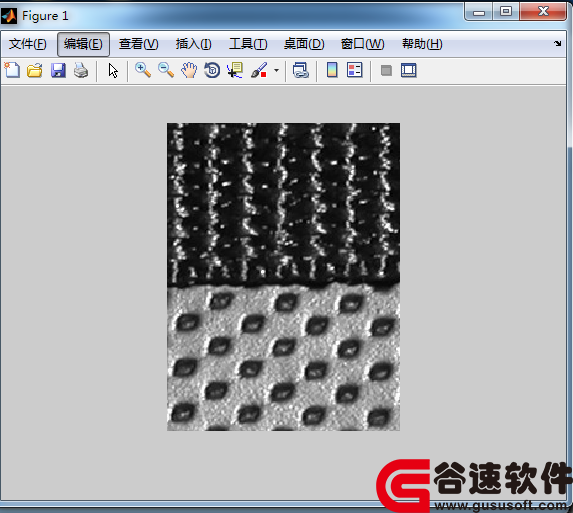Screen dimensions: 573x513
Task: Open a file using the folder icon
Action: click(x=35, y=70)
